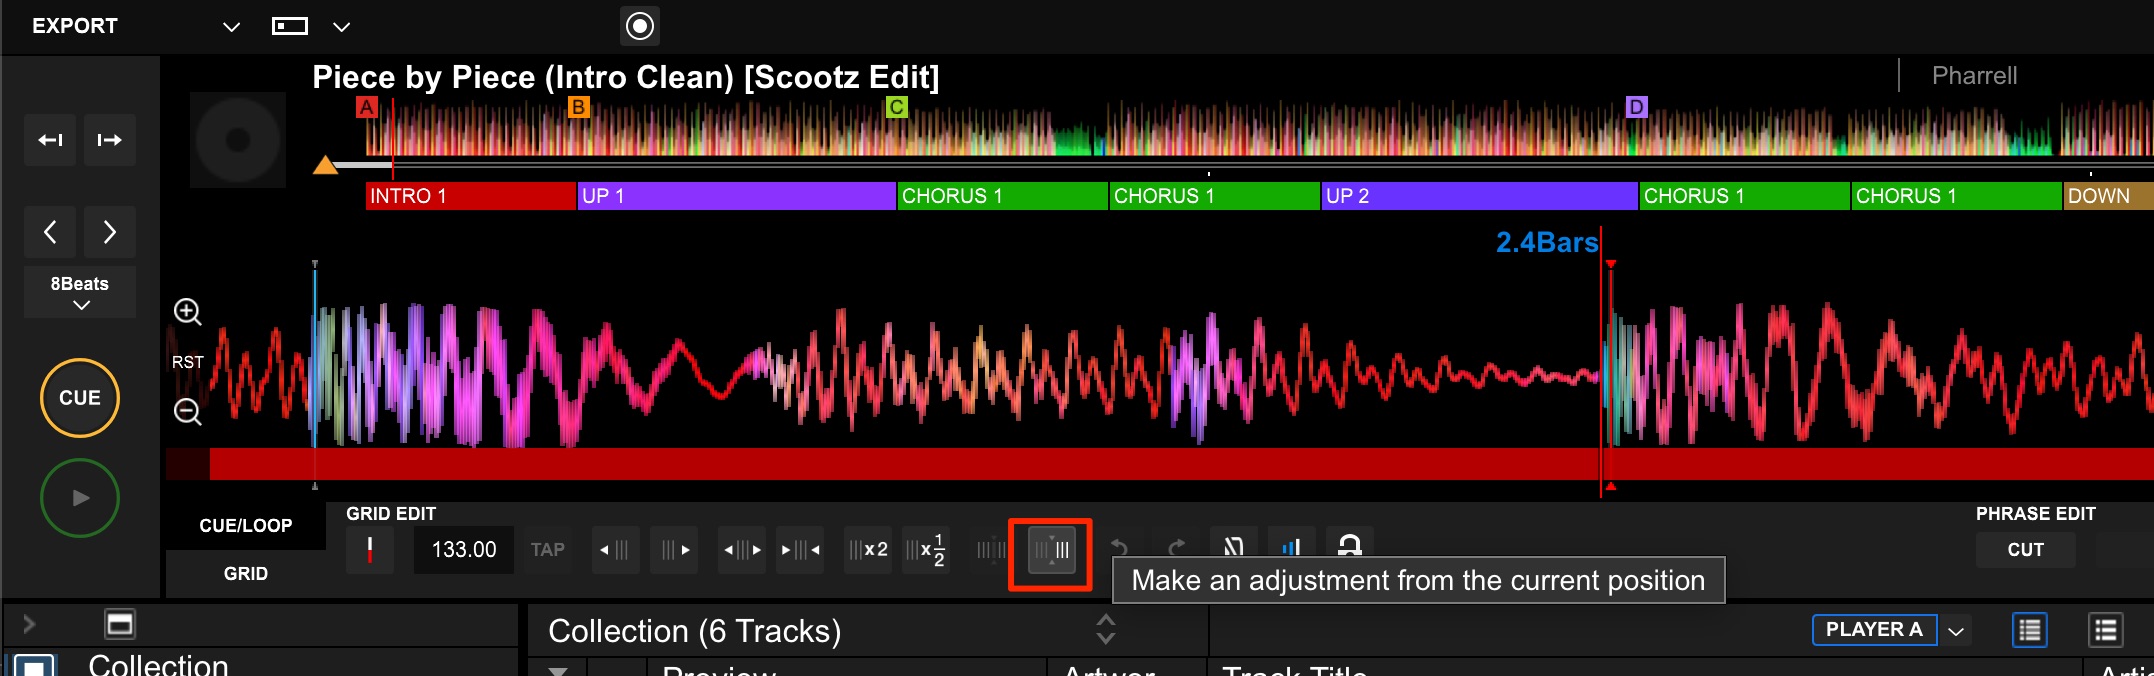Toggle the record button at top
The height and width of the screenshot is (676, 2154).
[x=640, y=26]
